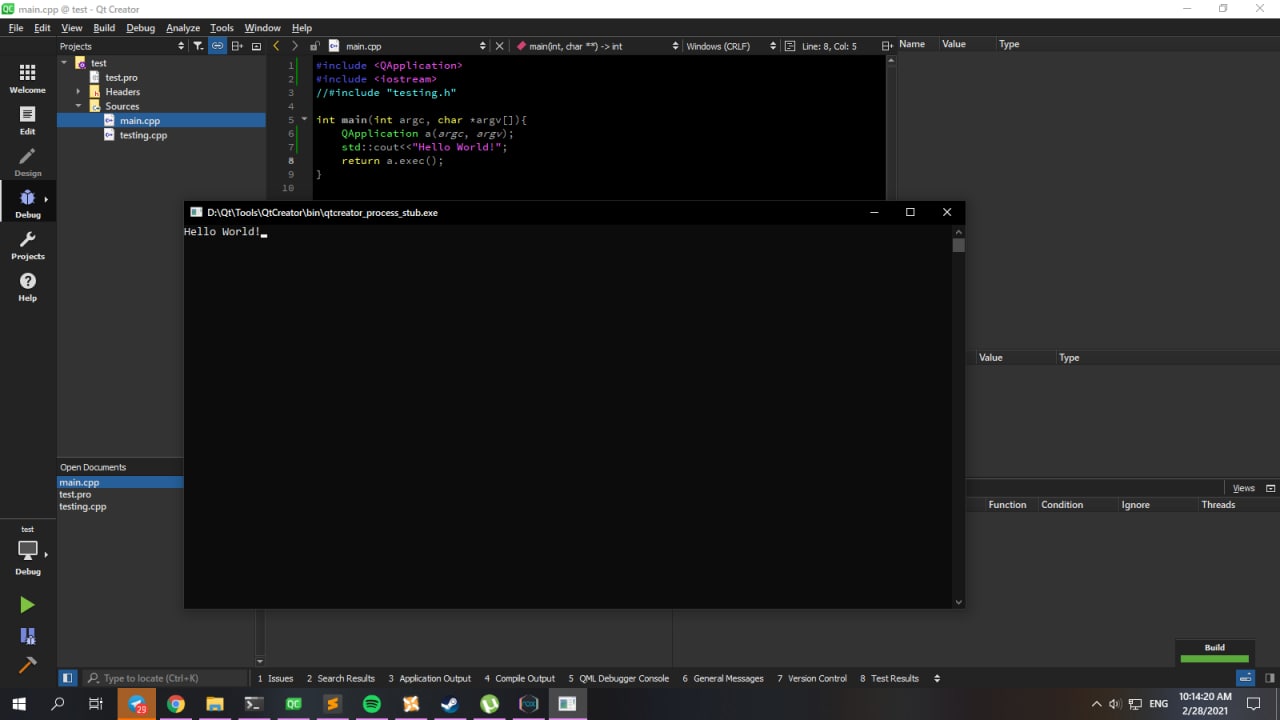Go back in editor navigation history
Screen dimensions: 1280x720
click(276, 46)
